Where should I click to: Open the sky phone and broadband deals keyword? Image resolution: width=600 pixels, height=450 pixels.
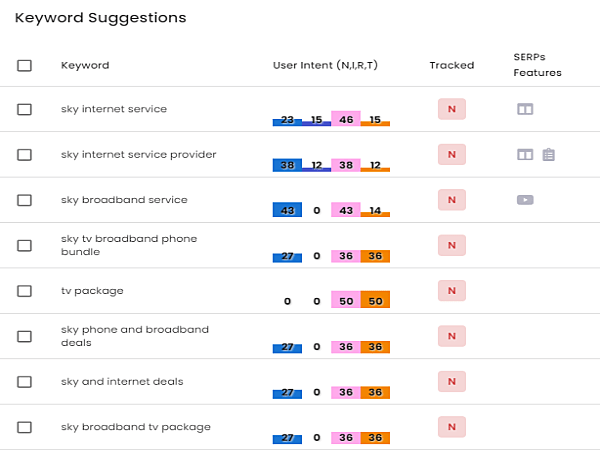pos(135,336)
